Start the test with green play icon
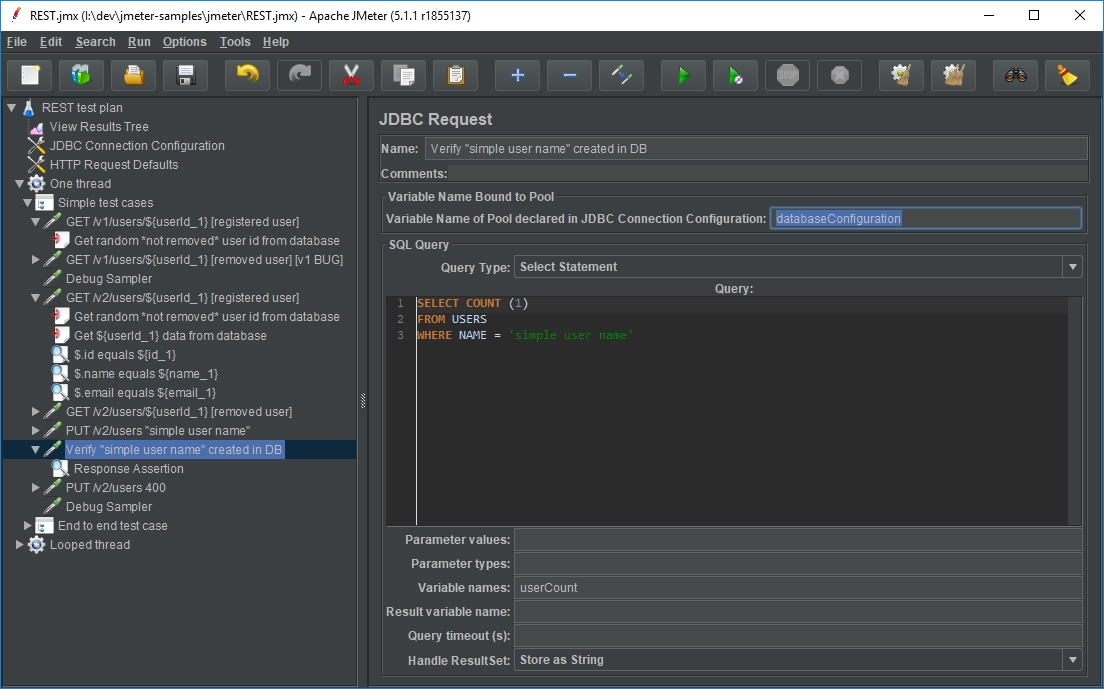Viewport: 1104px width, 689px height. pos(683,75)
